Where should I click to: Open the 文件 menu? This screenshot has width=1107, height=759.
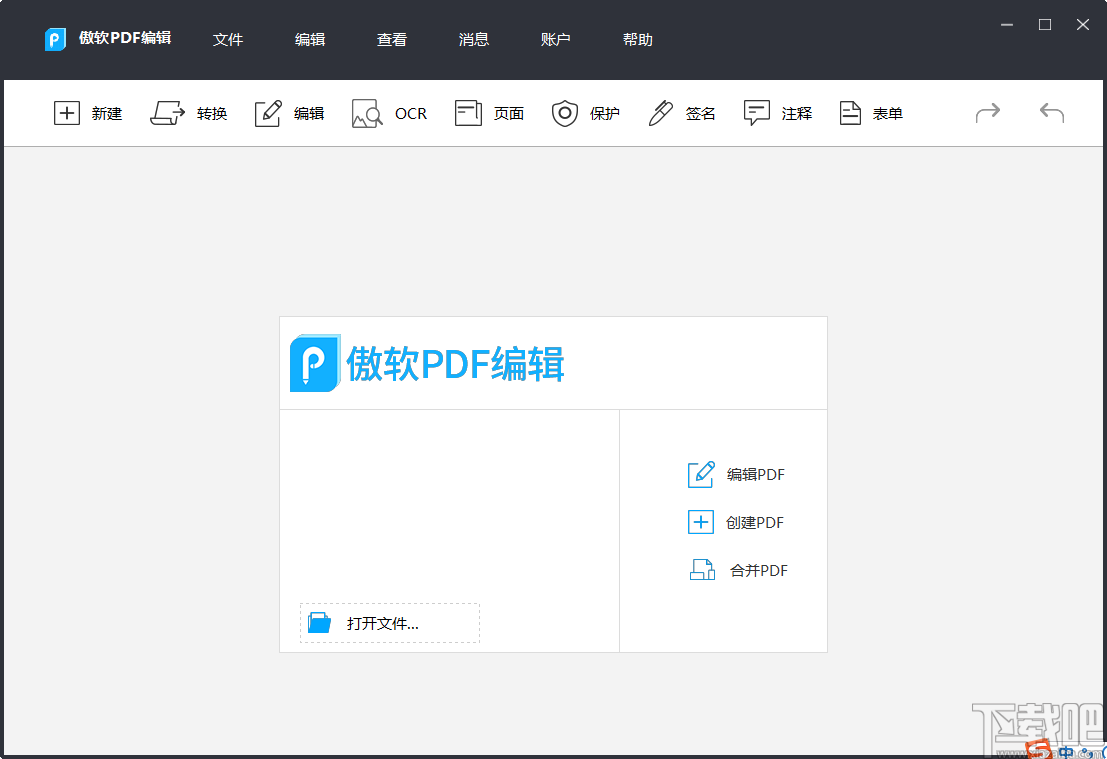(x=228, y=40)
